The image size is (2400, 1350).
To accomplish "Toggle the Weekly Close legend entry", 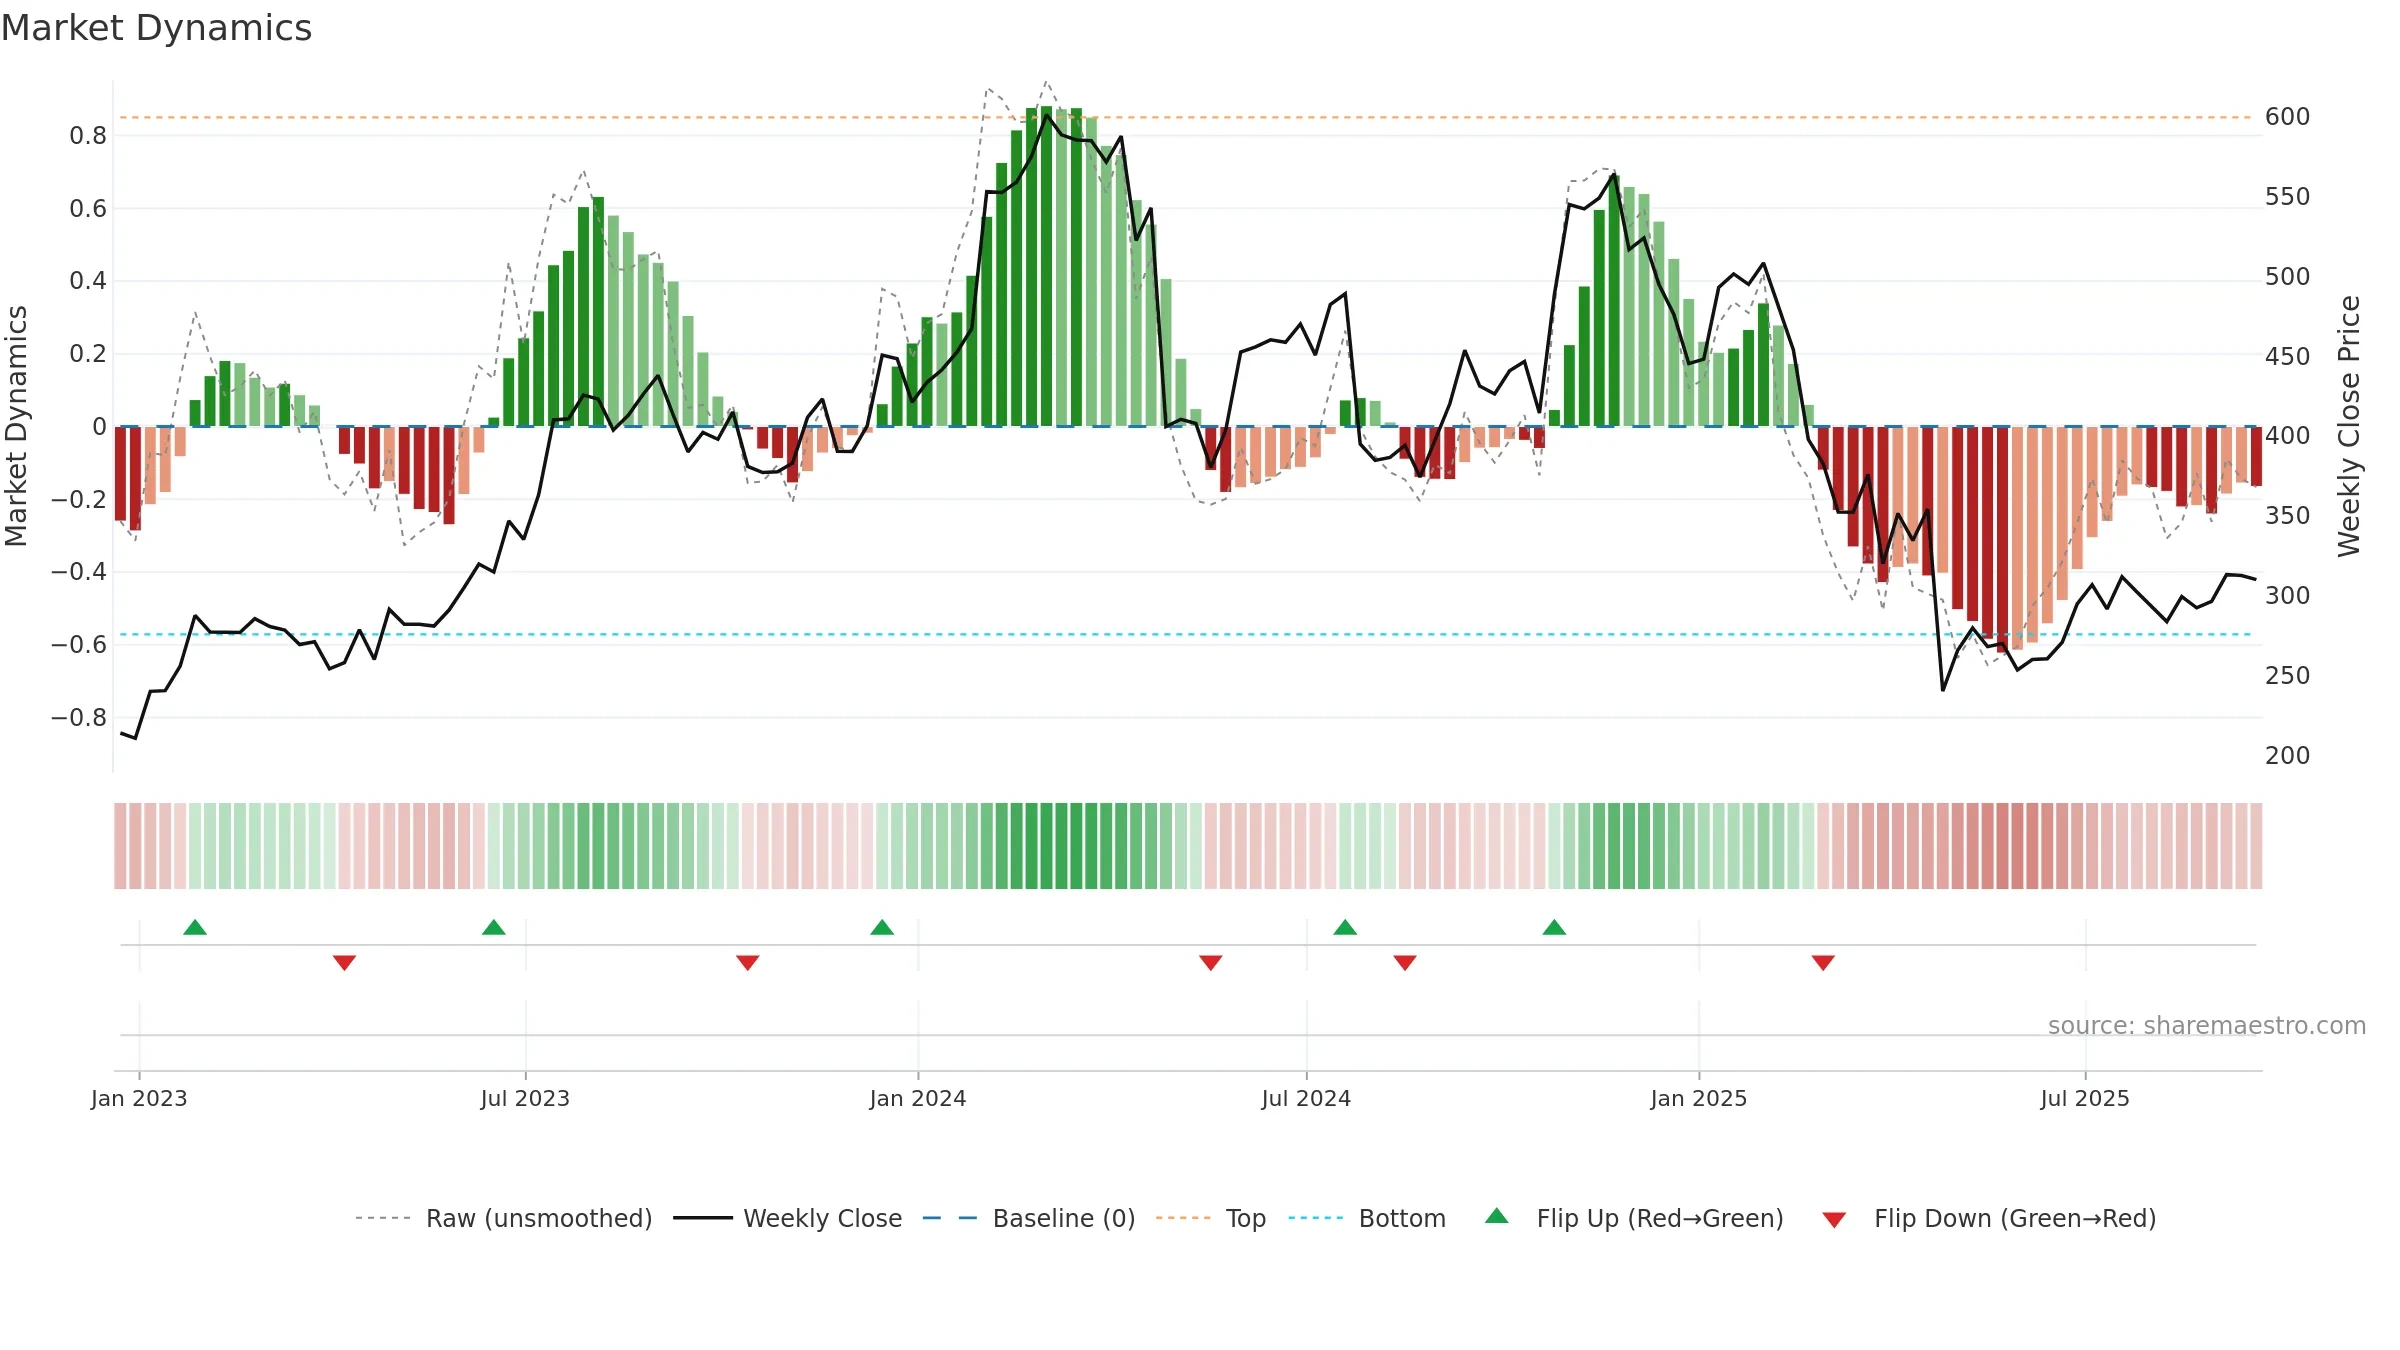I will pos(787,1219).
